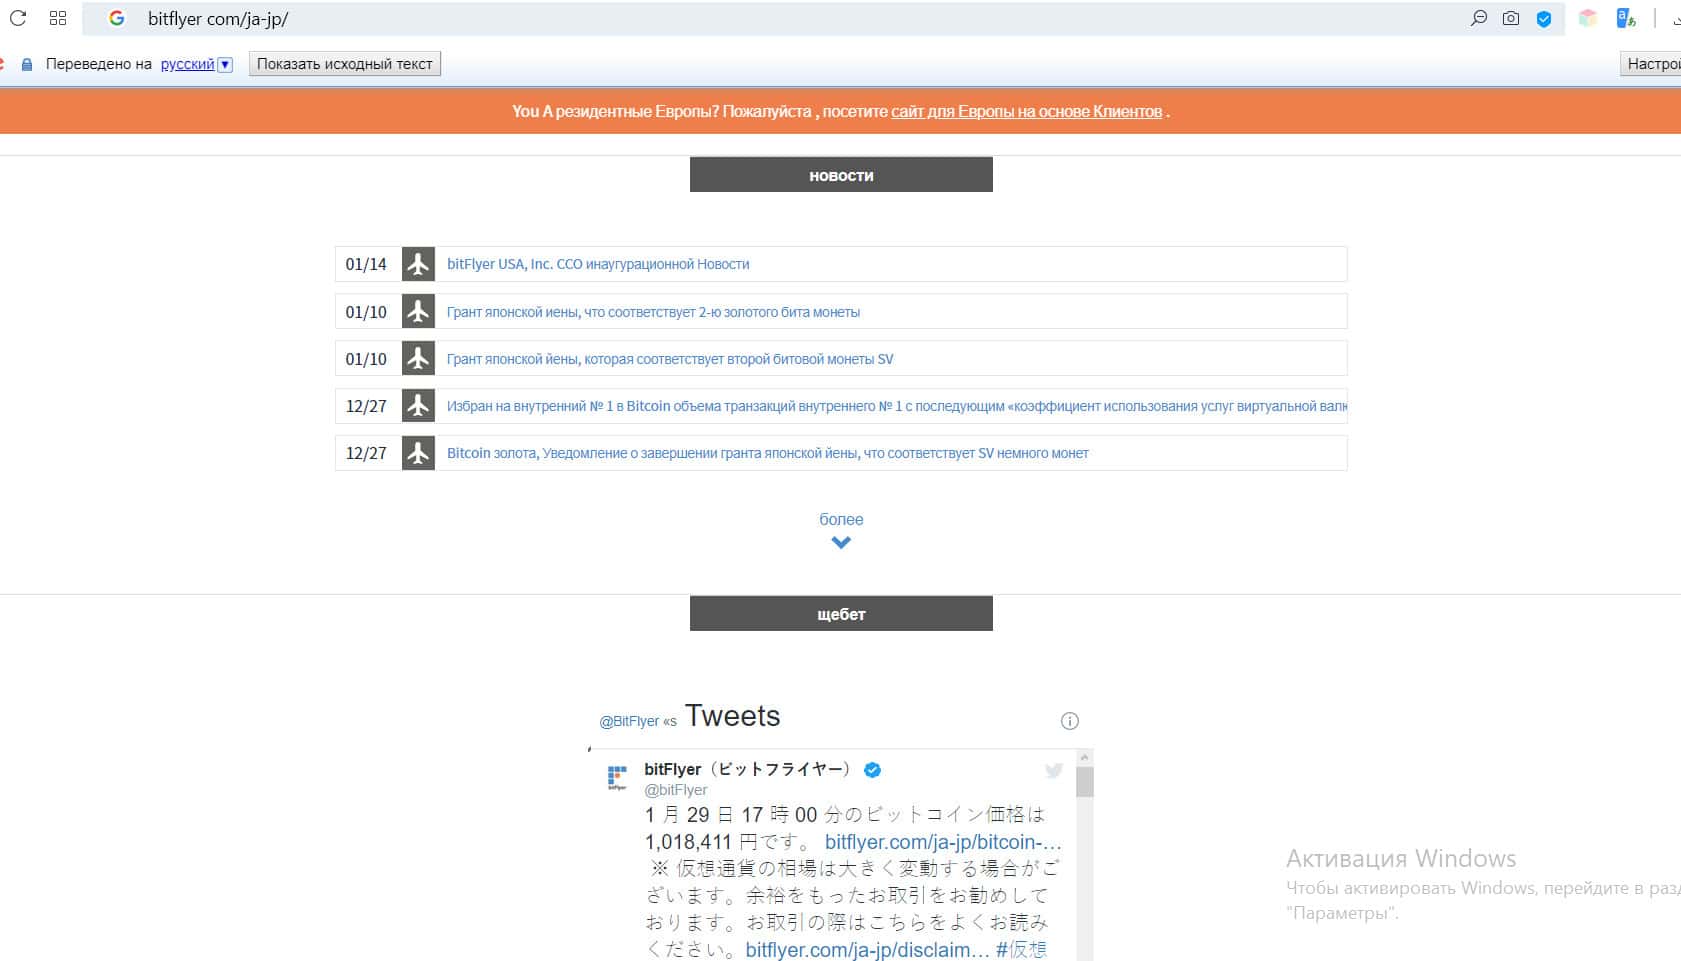Image resolution: width=1681 pixels, height=961 pixels.
Task: Reload the page with the refresh icon
Action: (18, 18)
